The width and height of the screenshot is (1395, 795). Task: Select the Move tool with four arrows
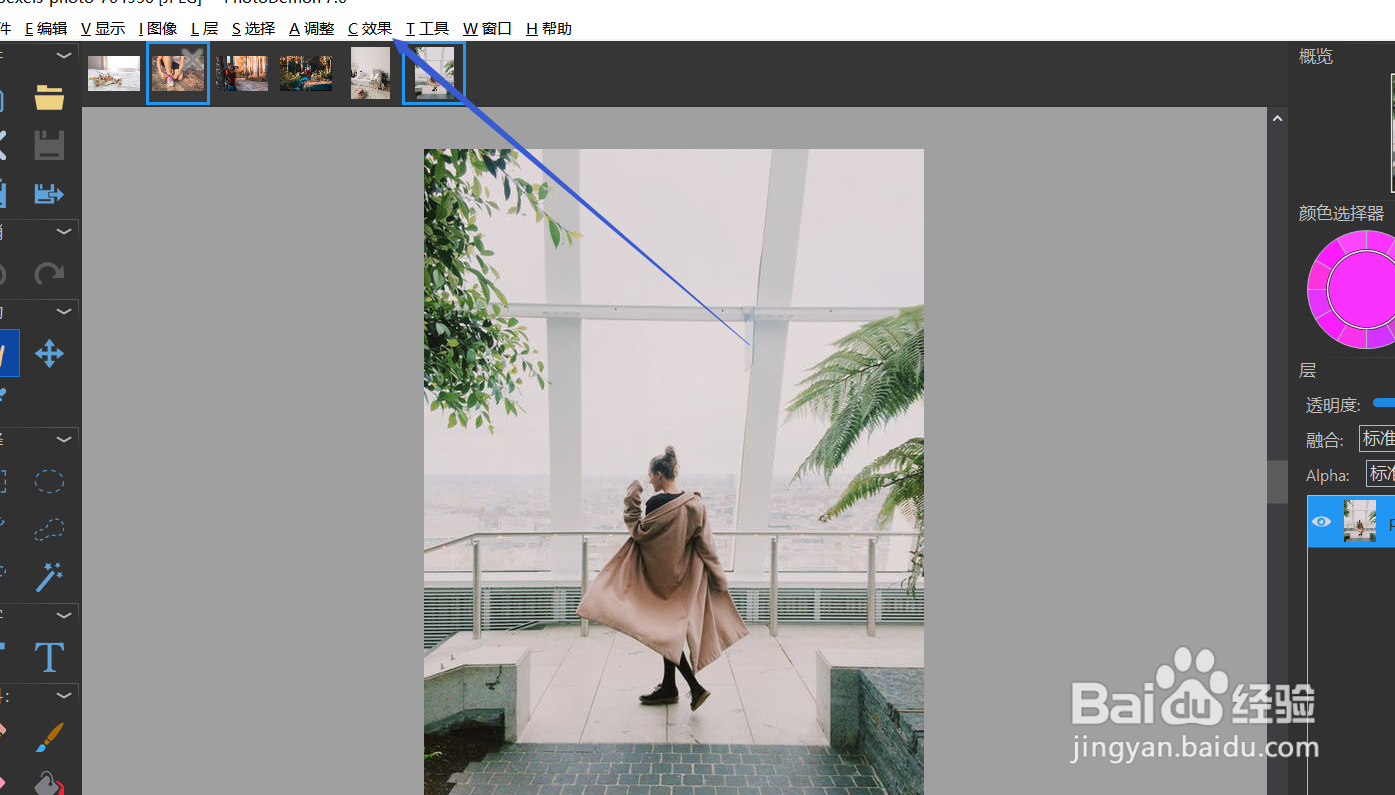[x=49, y=353]
